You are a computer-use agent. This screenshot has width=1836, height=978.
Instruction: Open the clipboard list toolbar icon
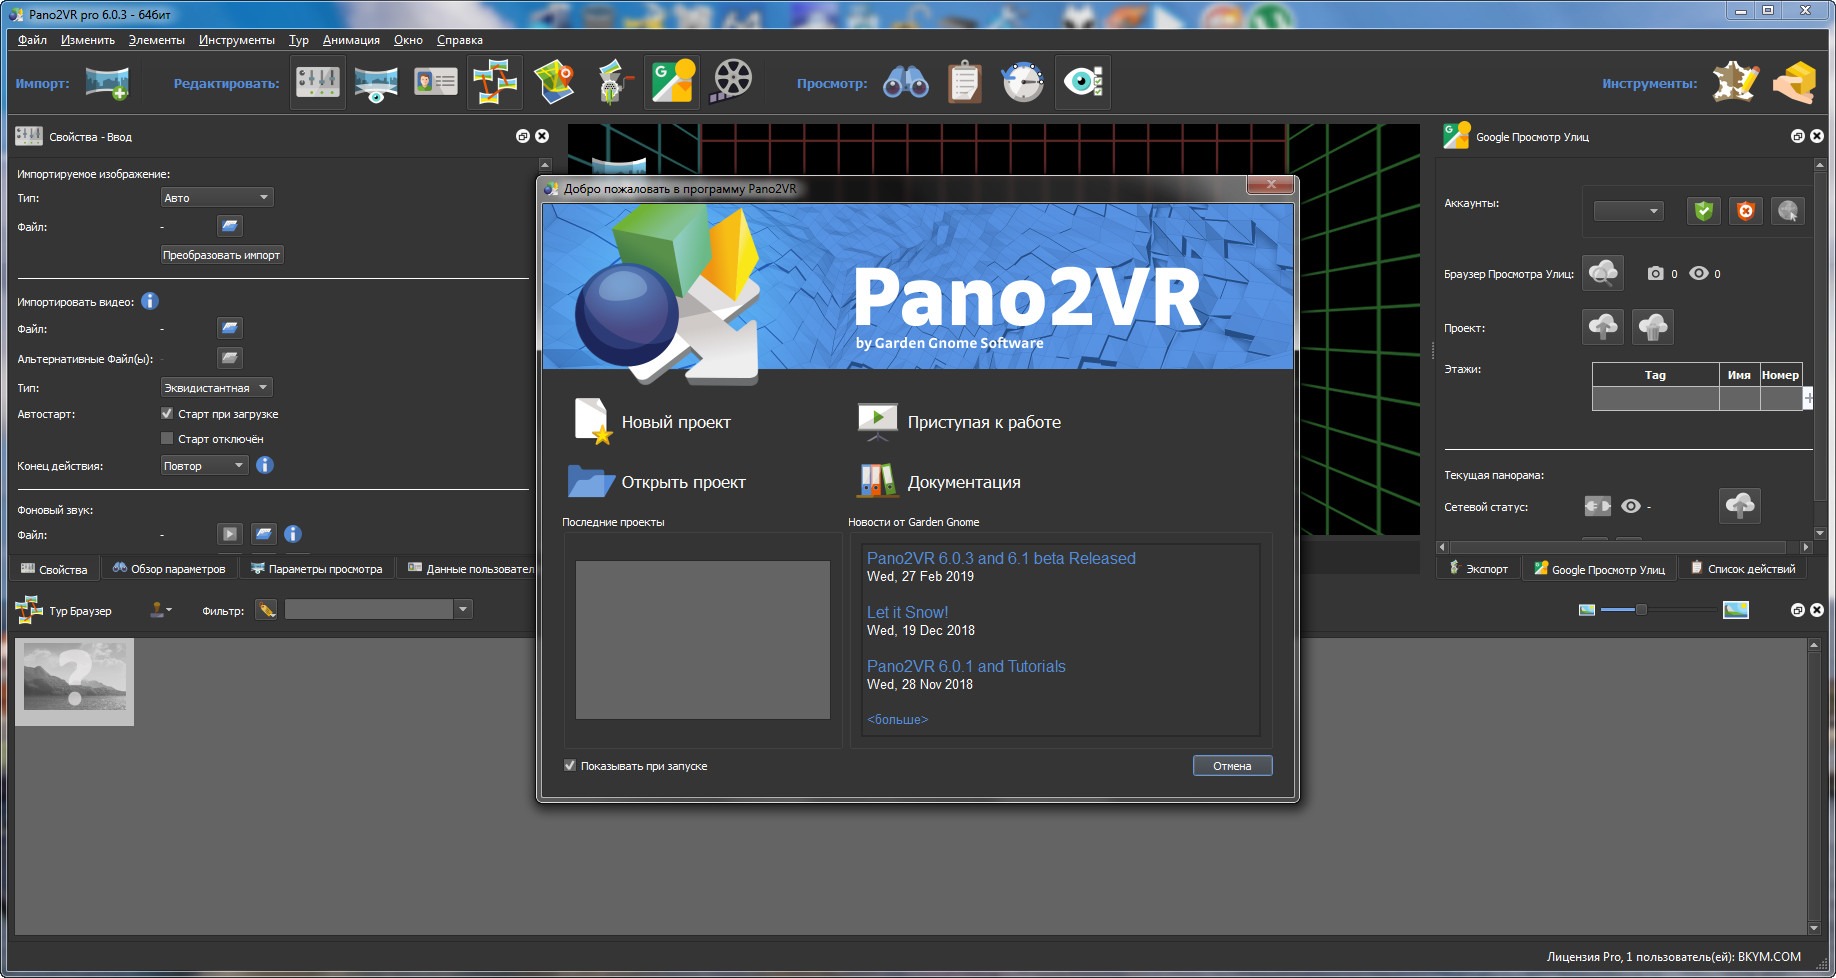[x=965, y=82]
